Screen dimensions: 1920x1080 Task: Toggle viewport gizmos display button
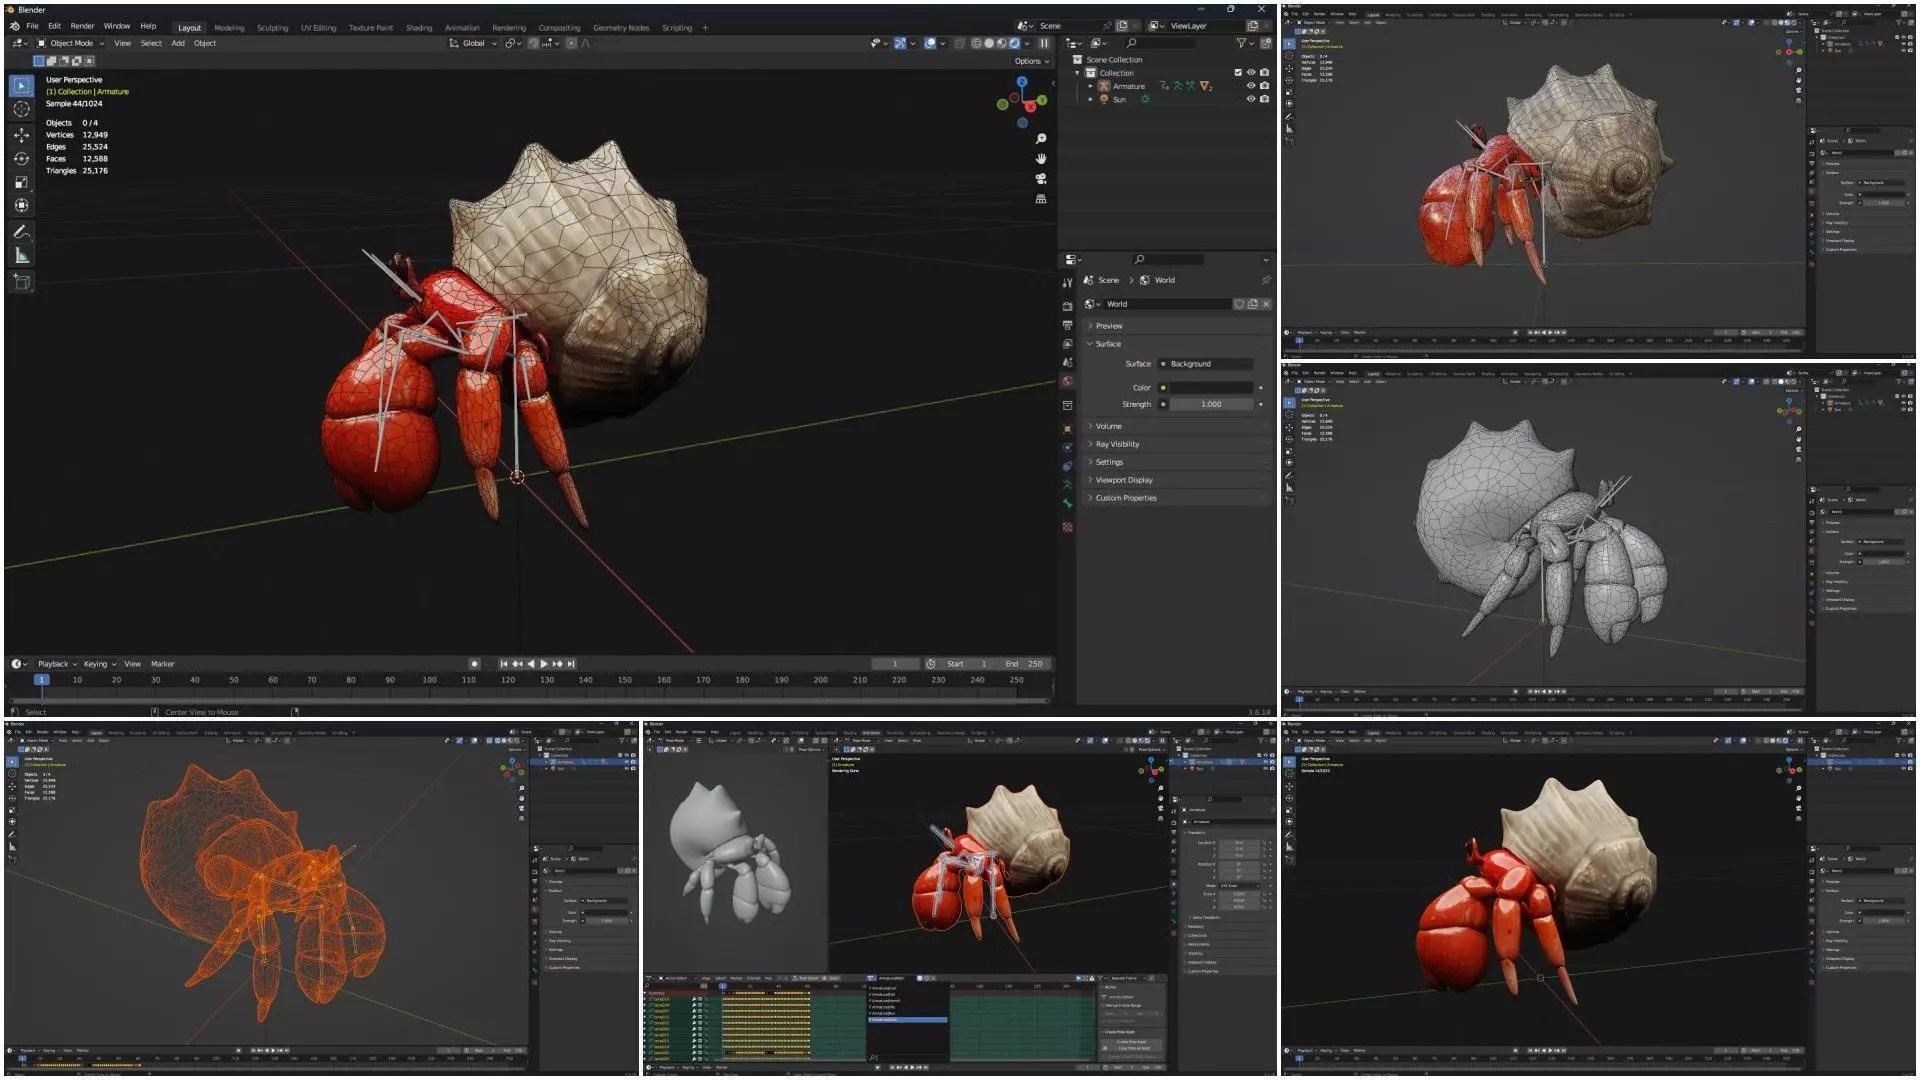tap(899, 43)
